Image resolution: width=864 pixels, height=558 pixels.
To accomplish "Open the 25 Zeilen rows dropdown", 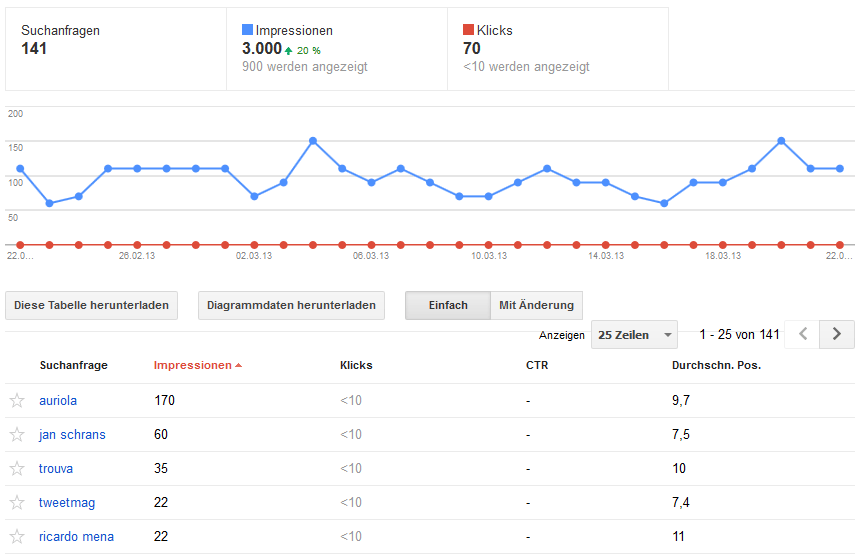I will point(634,334).
